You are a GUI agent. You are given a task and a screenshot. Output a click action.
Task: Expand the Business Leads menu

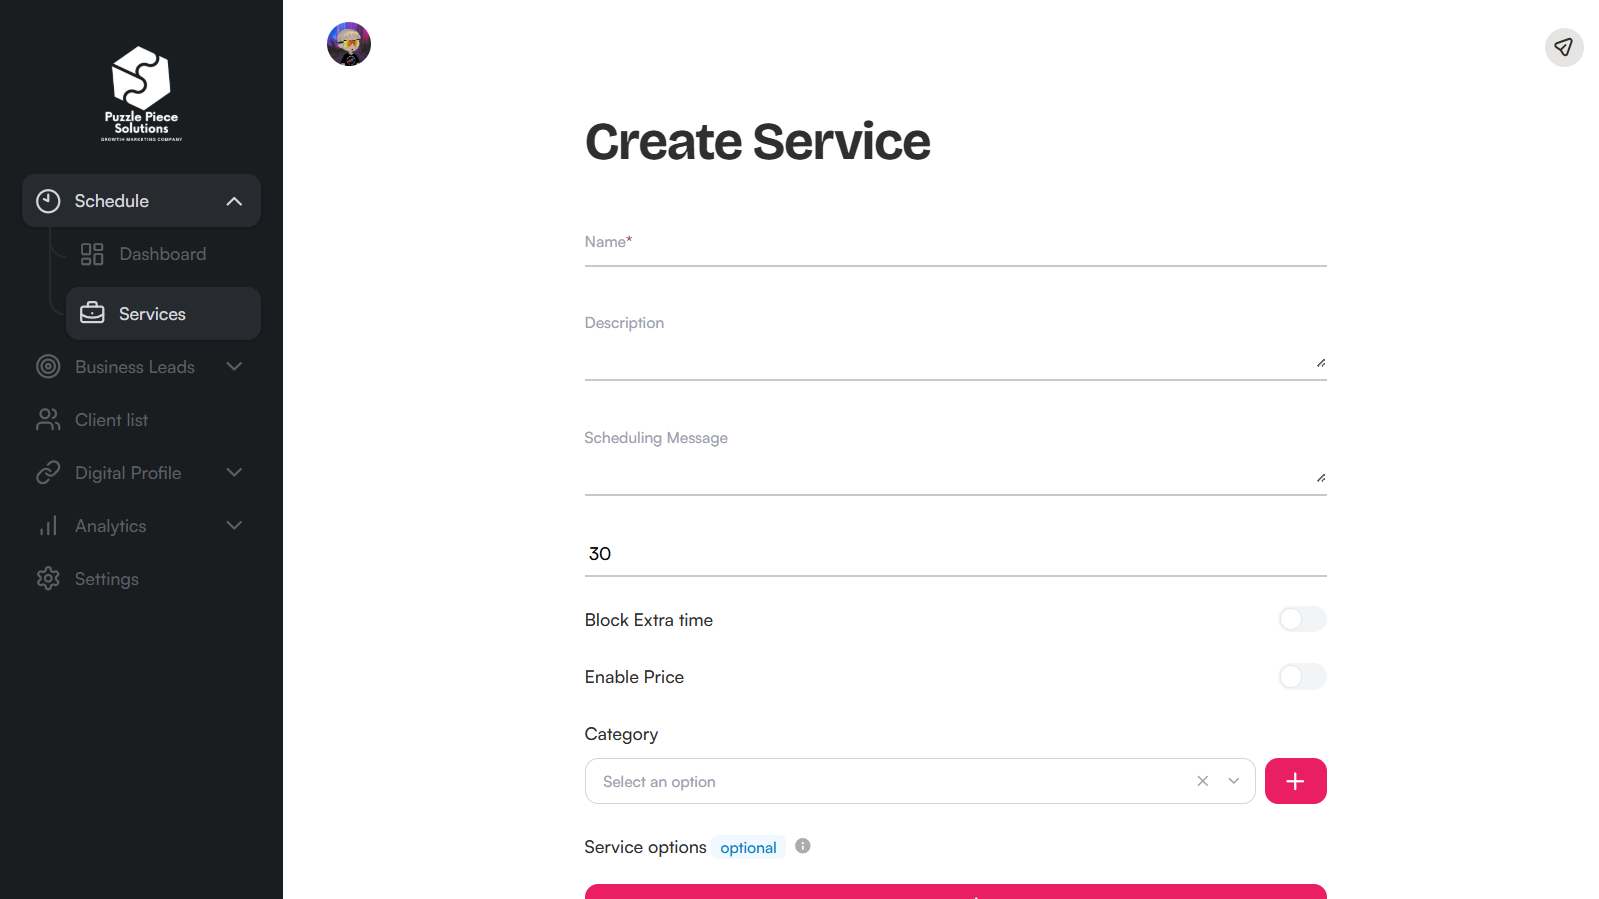click(x=234, y=366)
